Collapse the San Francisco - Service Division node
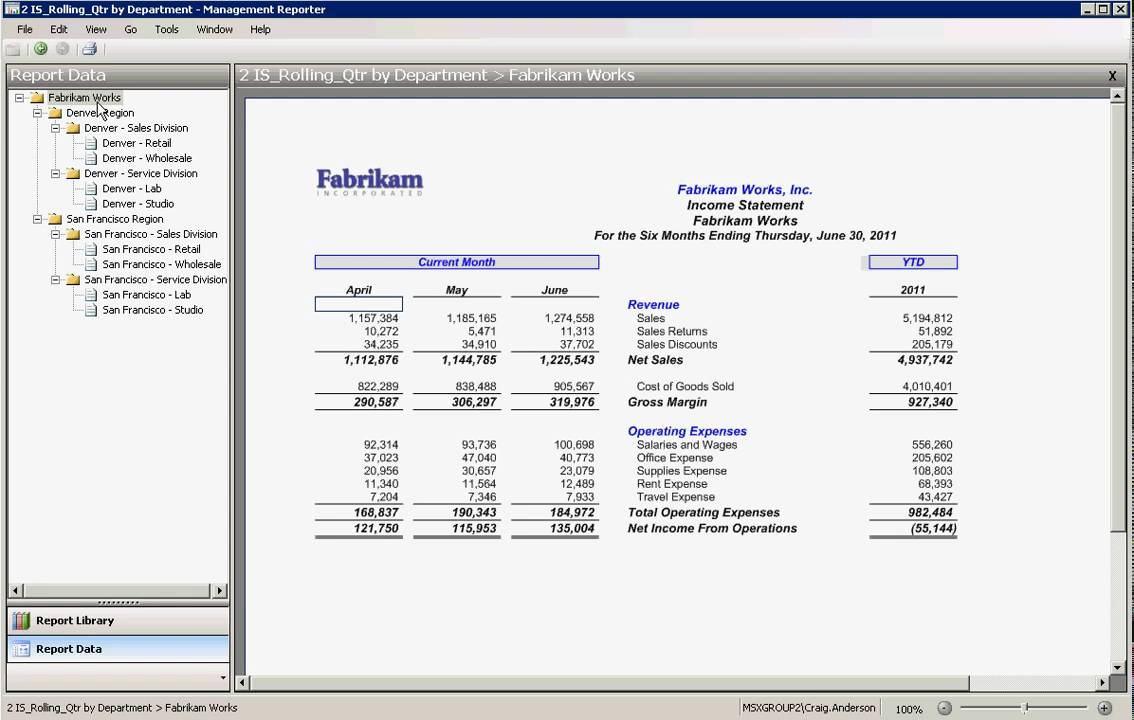This screenshot has width=1134, height=720. 56,280
